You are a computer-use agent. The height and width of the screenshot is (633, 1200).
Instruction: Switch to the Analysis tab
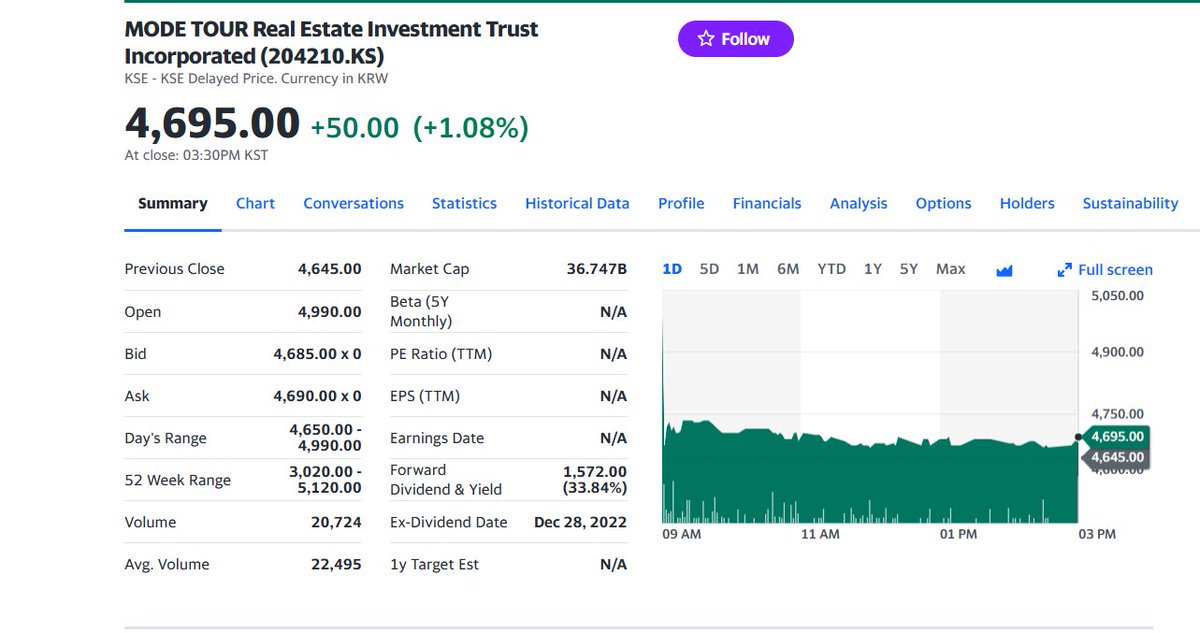[x=858, y=203]
